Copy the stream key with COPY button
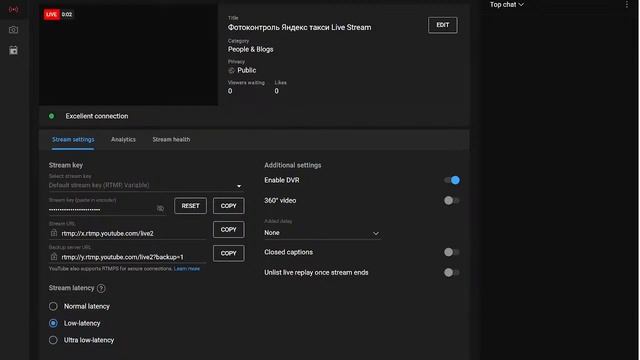Image resolution: width=640 pixels, height=360 pixels. click(229, 206)
